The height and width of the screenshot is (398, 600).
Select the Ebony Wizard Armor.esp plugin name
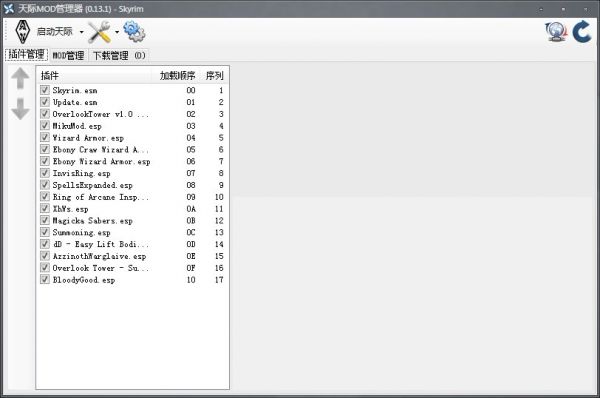101,161
